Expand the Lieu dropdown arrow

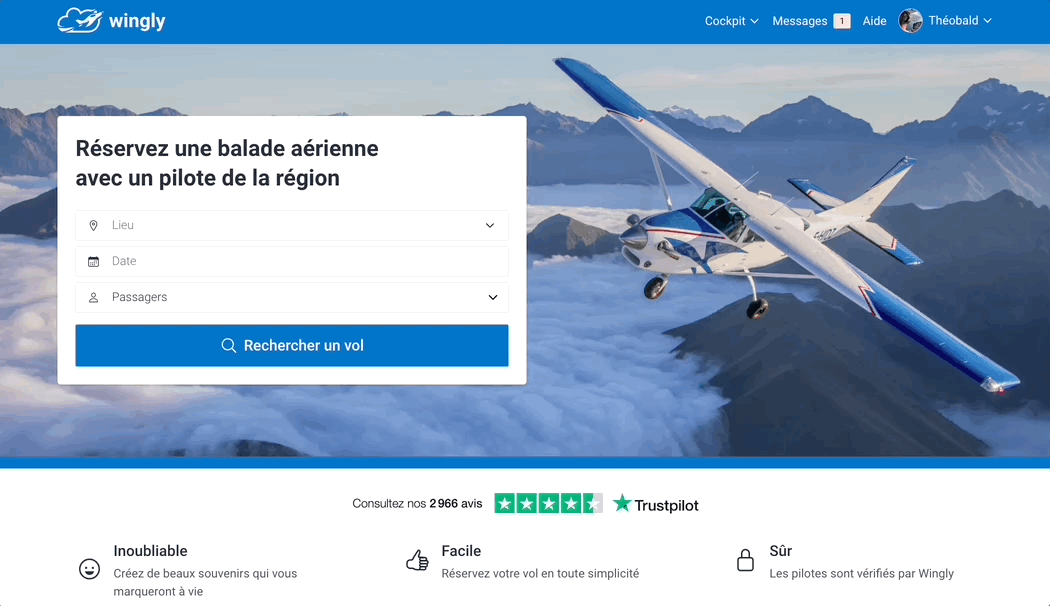coord(490,226)
